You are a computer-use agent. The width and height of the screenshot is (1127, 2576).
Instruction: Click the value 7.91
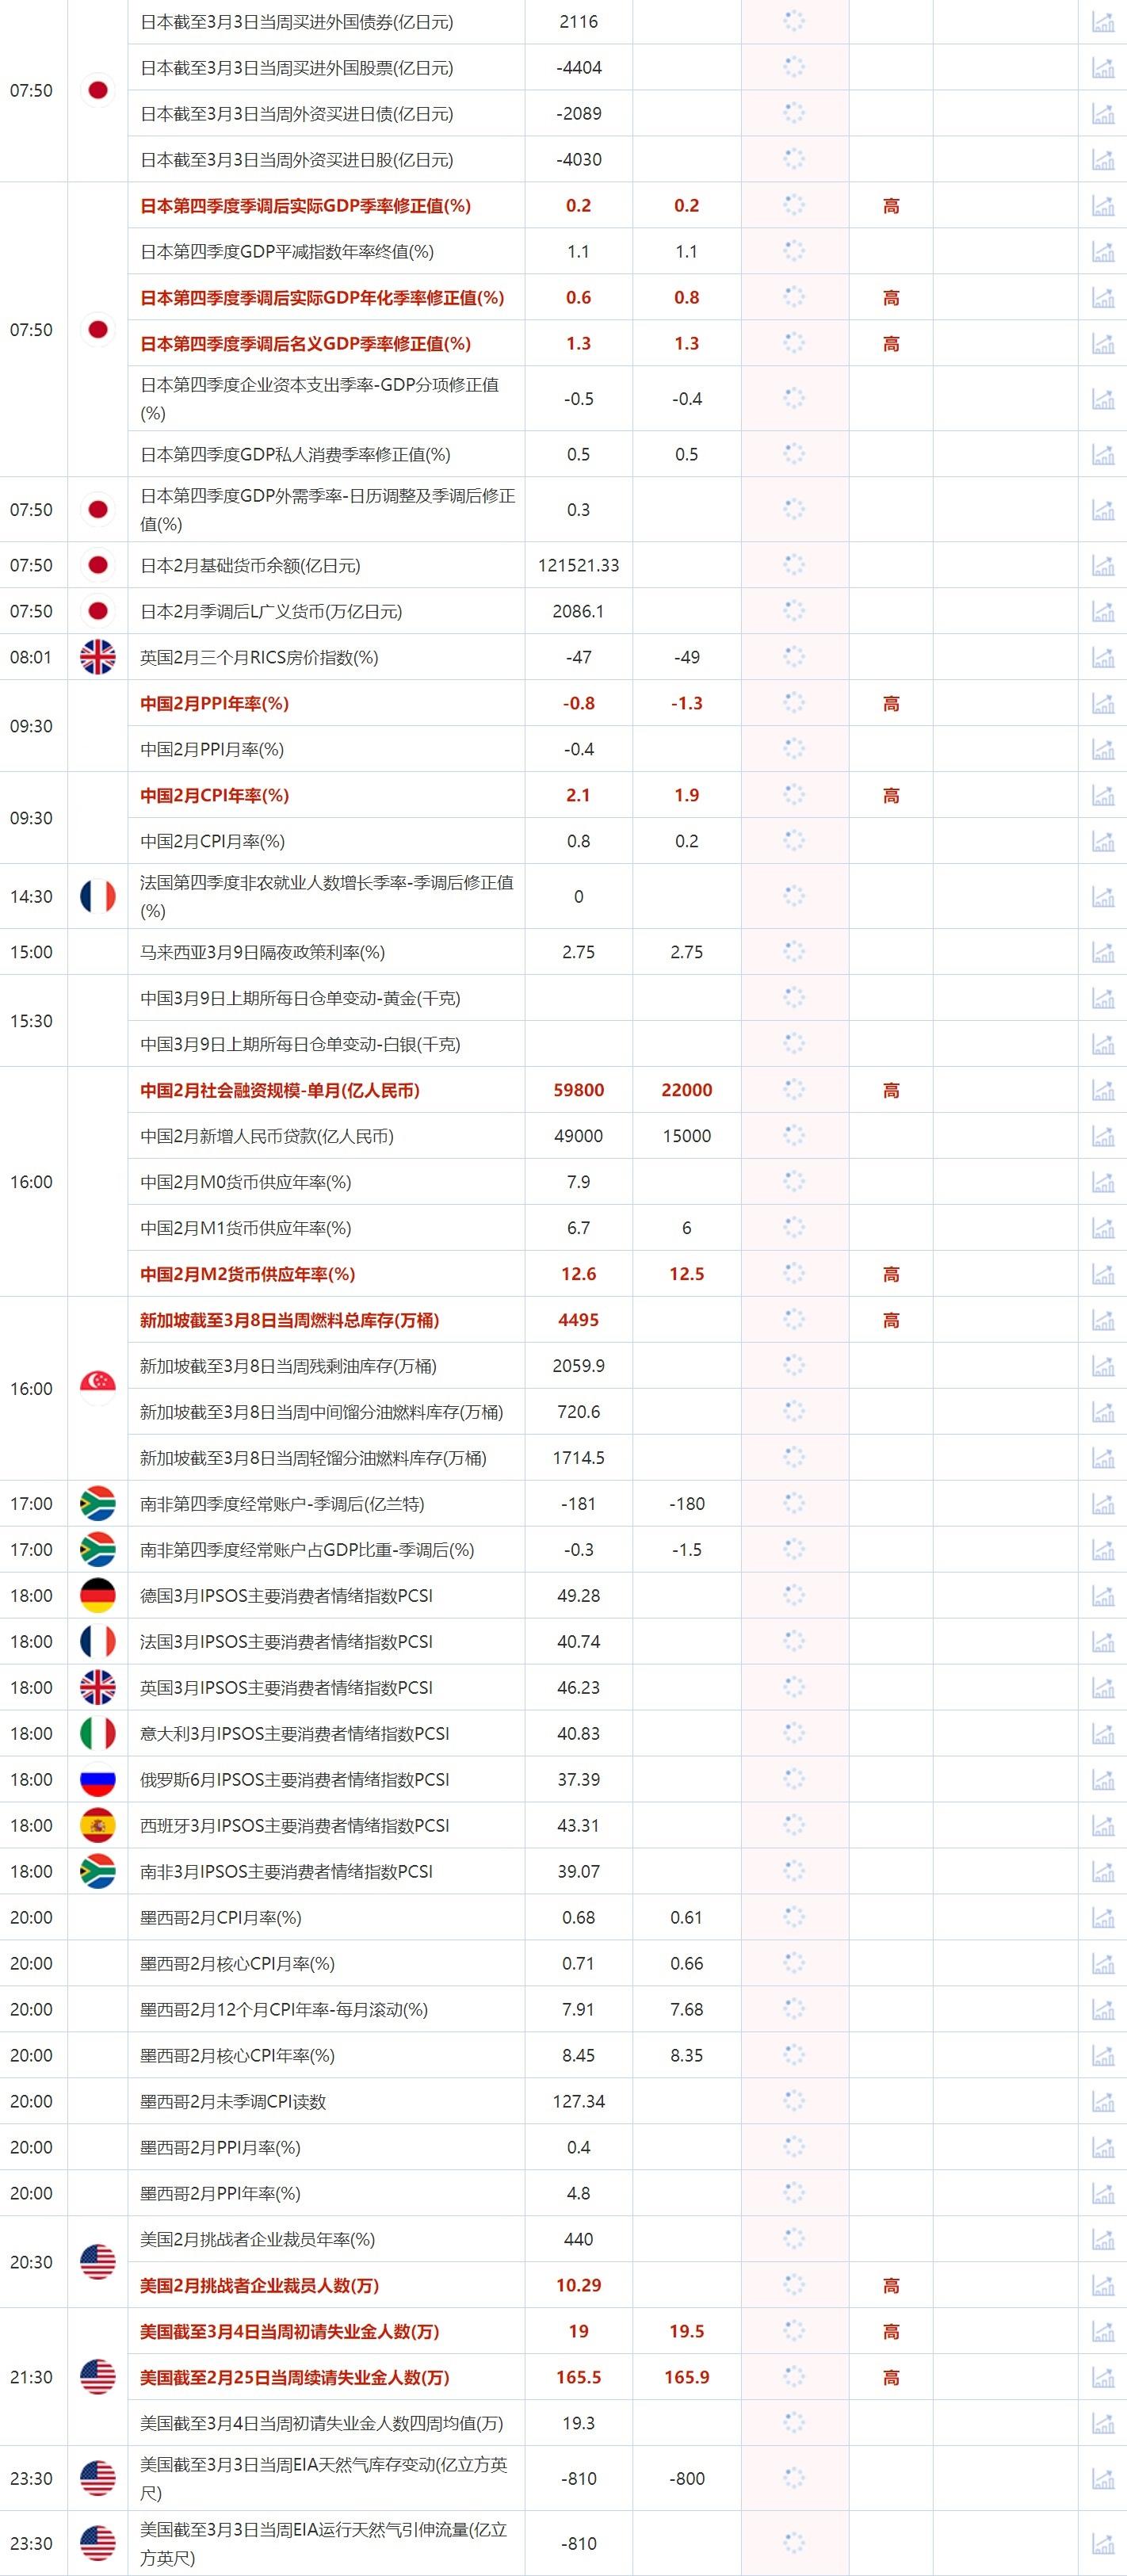(x=579, y=2010)
